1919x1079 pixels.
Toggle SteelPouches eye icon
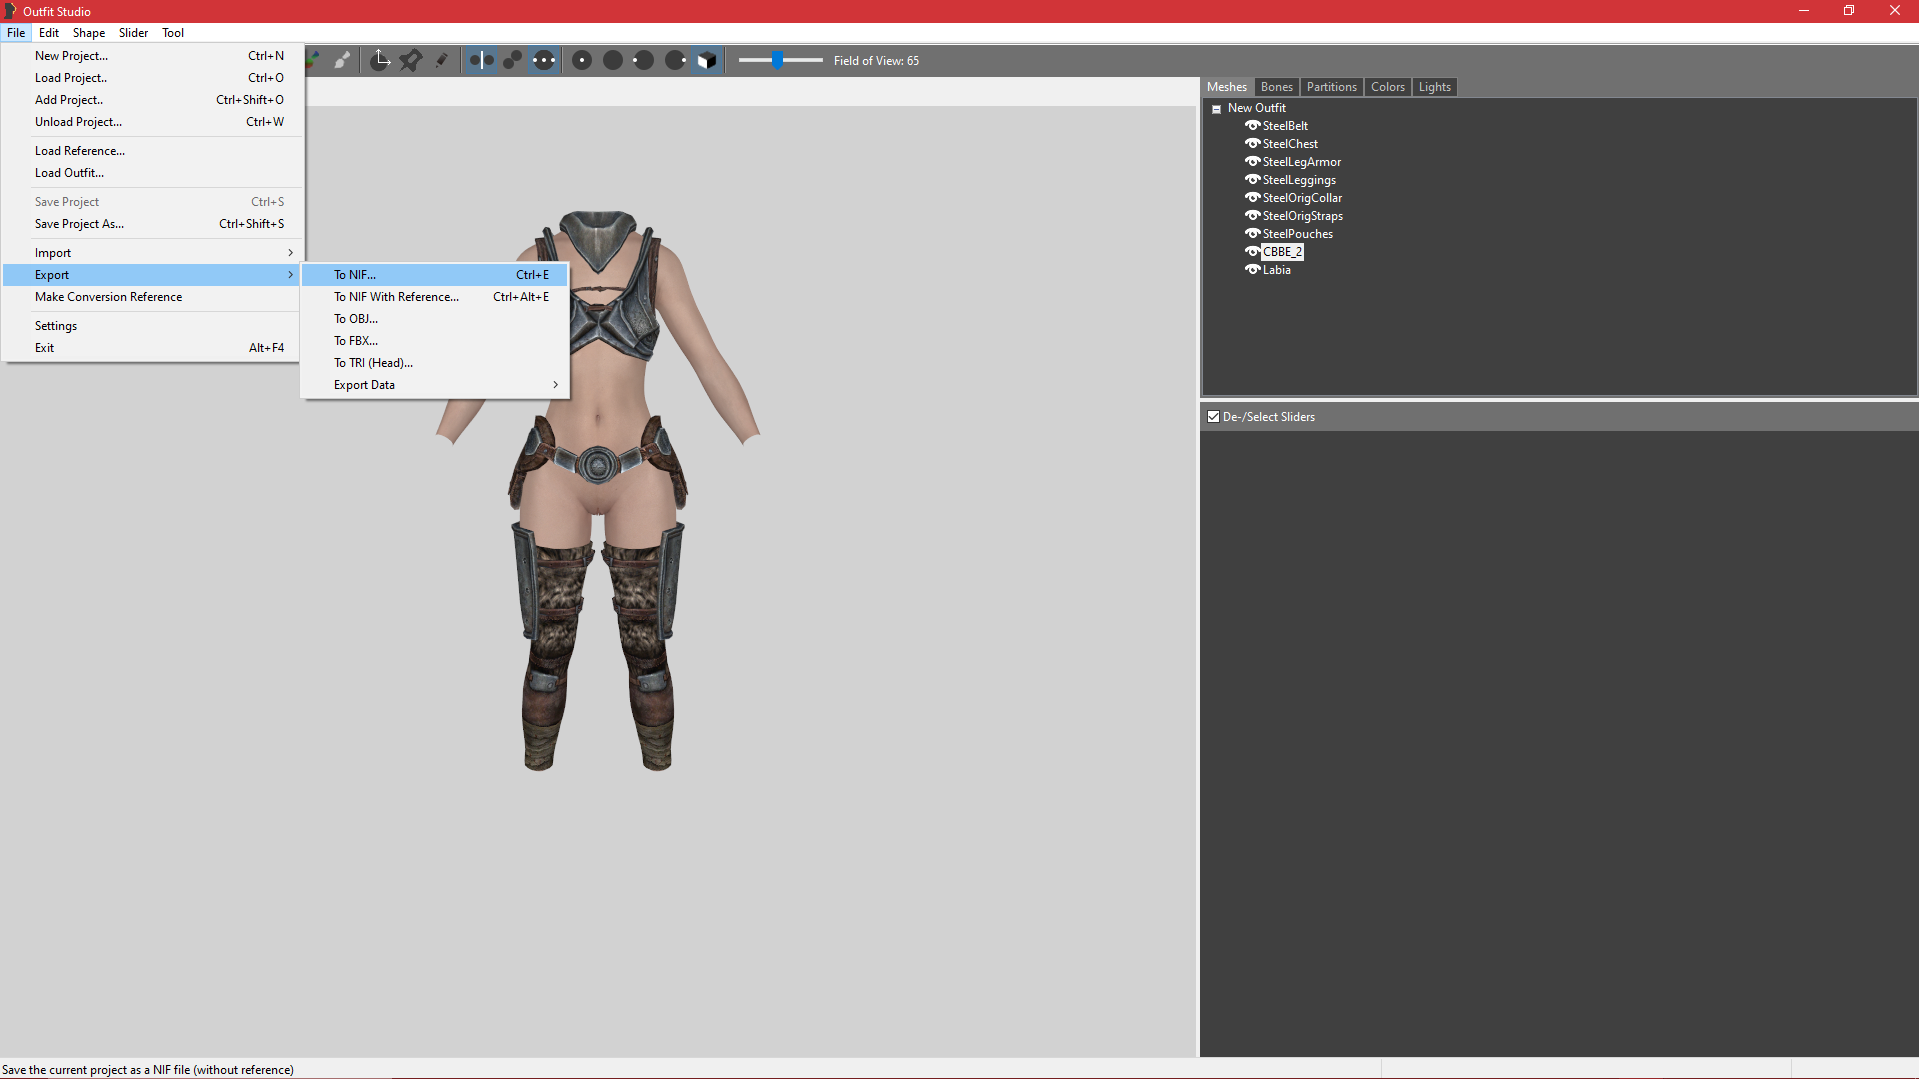[1252, 234]
